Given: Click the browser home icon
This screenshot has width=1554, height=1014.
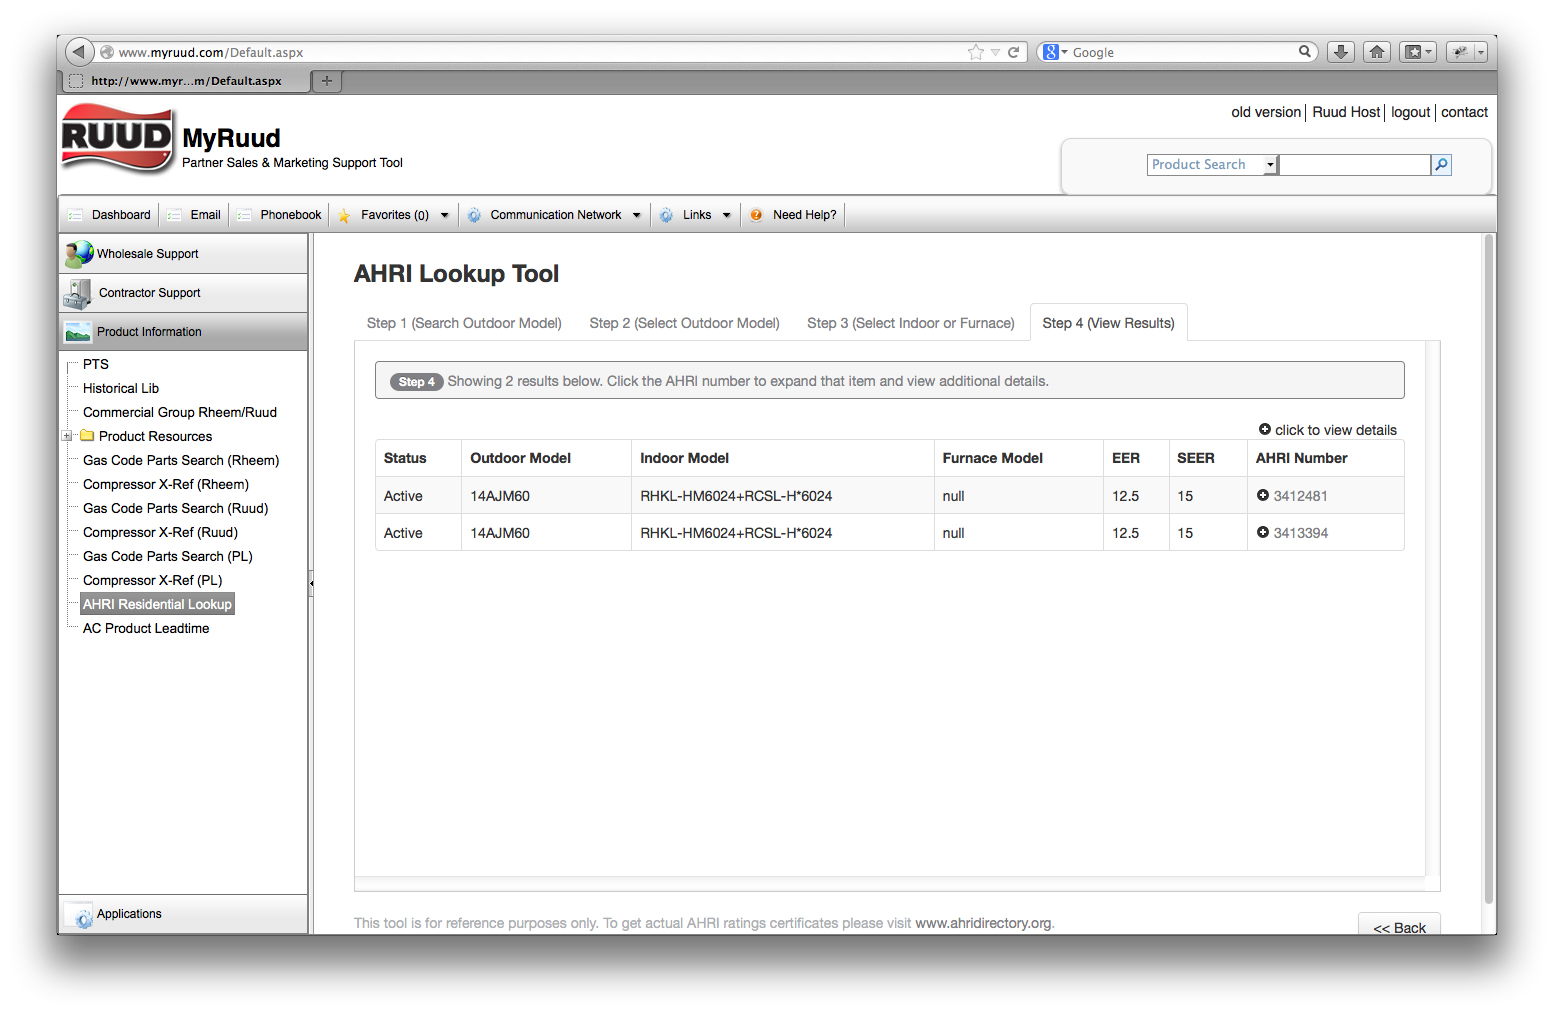Looking at the screenshot, I should coord(1377,51).
